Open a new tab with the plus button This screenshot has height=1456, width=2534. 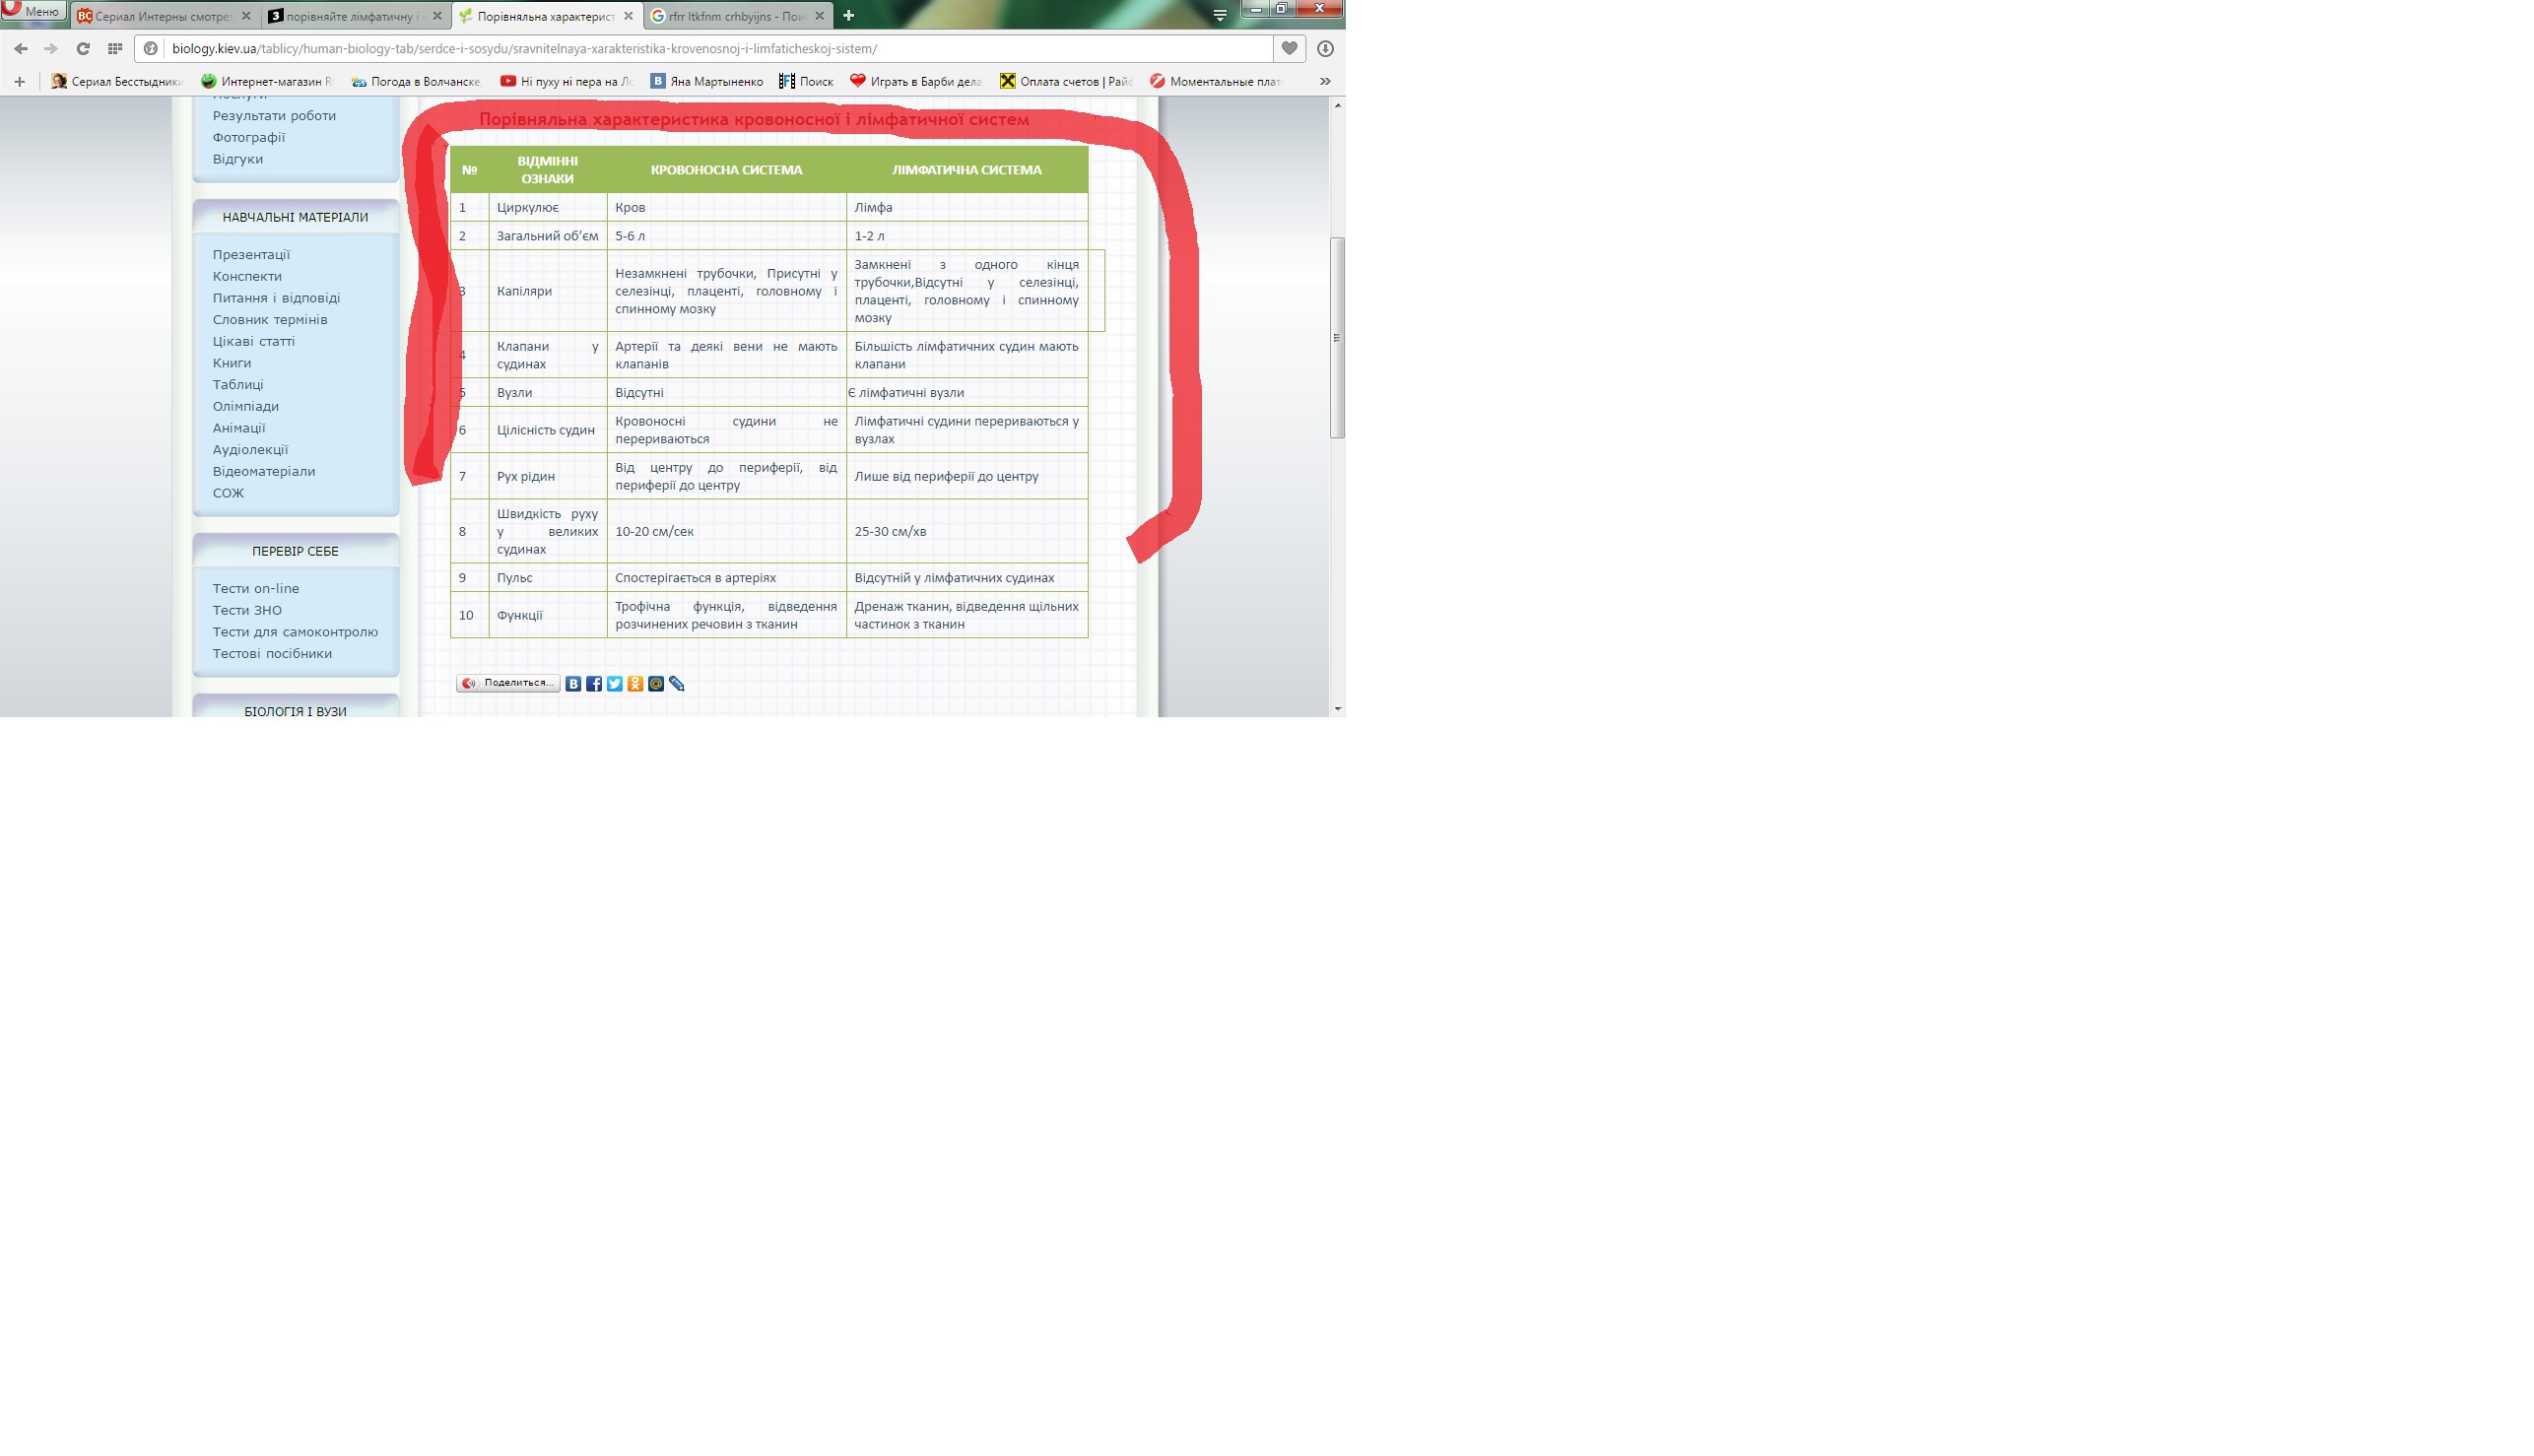[x=848, y=15]
